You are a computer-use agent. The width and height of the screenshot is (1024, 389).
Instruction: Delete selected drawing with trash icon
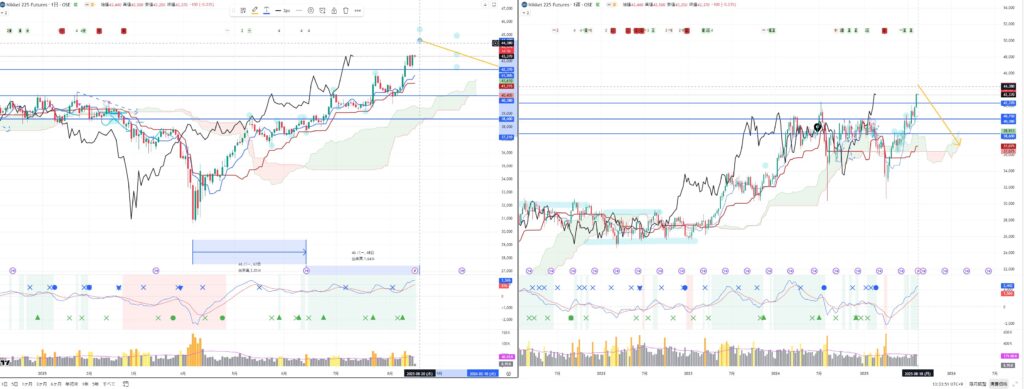coord(345,10)
